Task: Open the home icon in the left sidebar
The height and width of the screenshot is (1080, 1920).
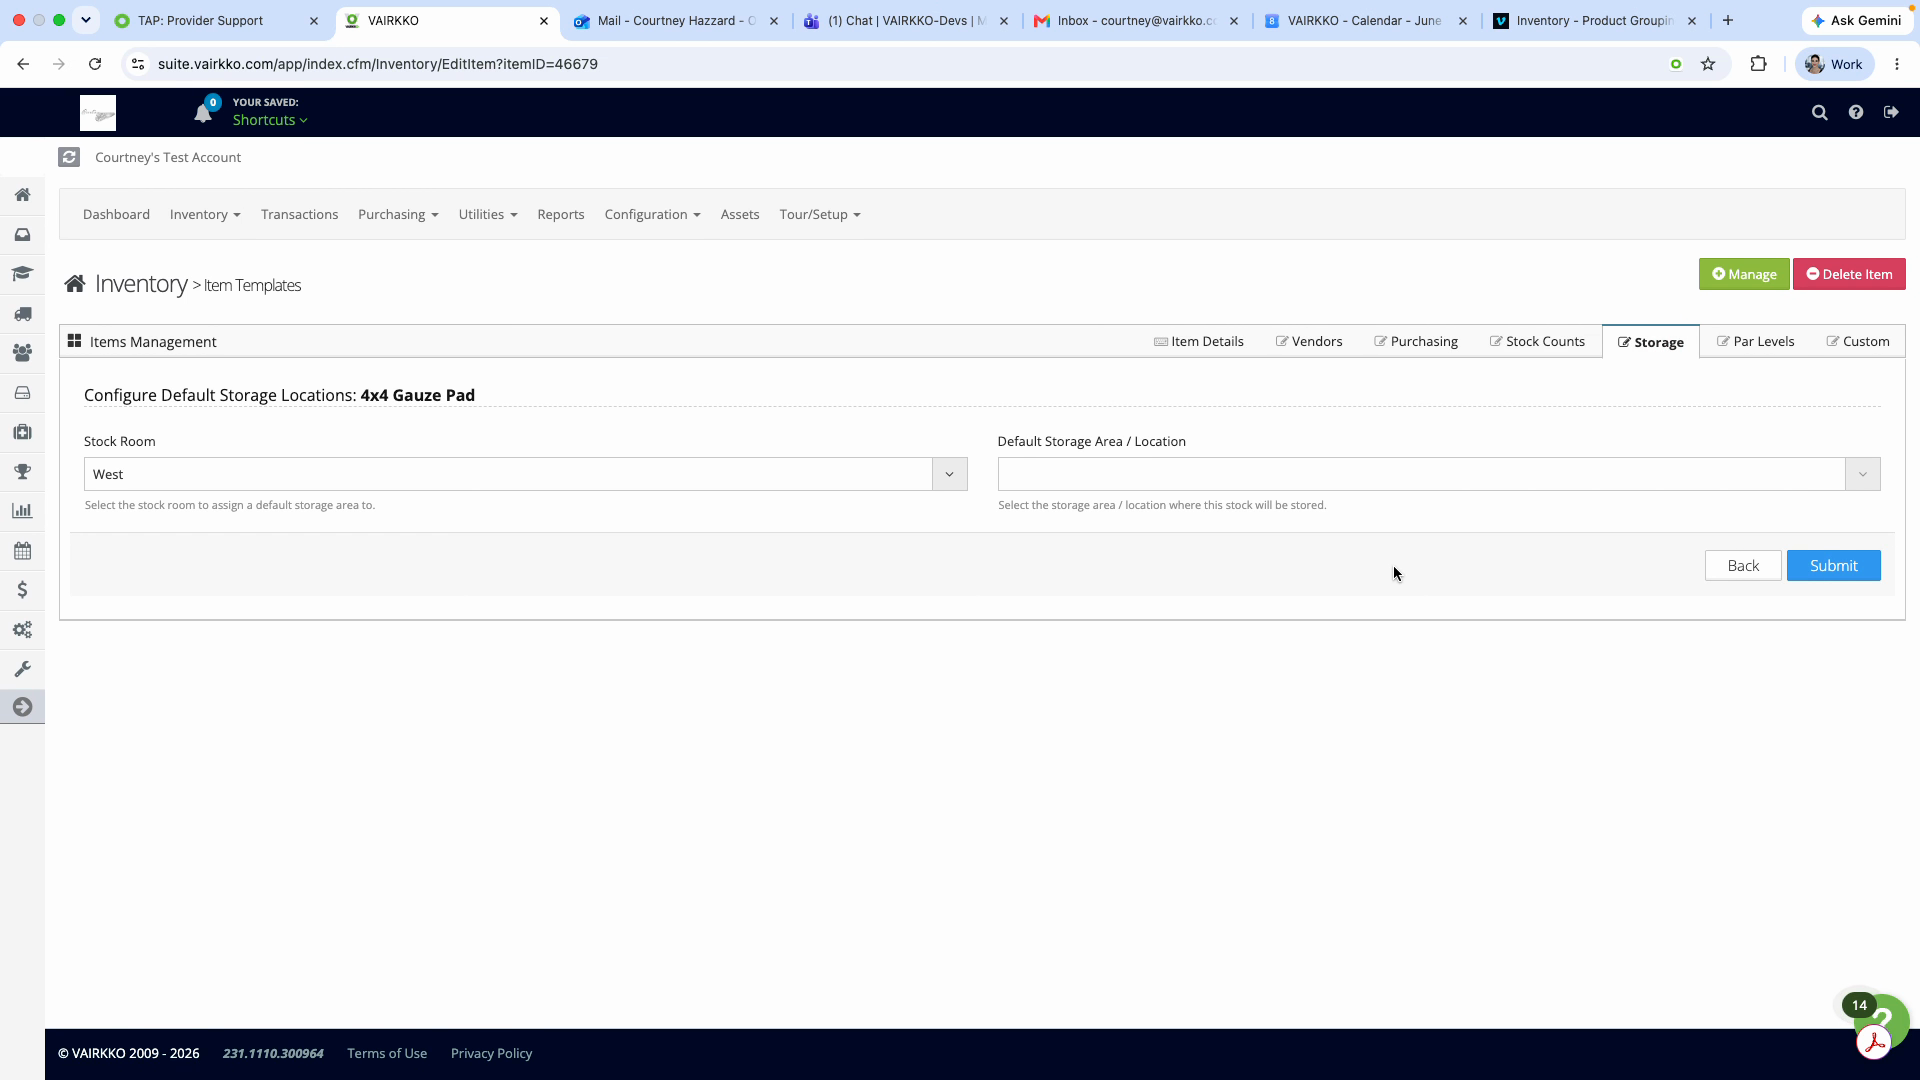Action: click(x=22, y=195)
